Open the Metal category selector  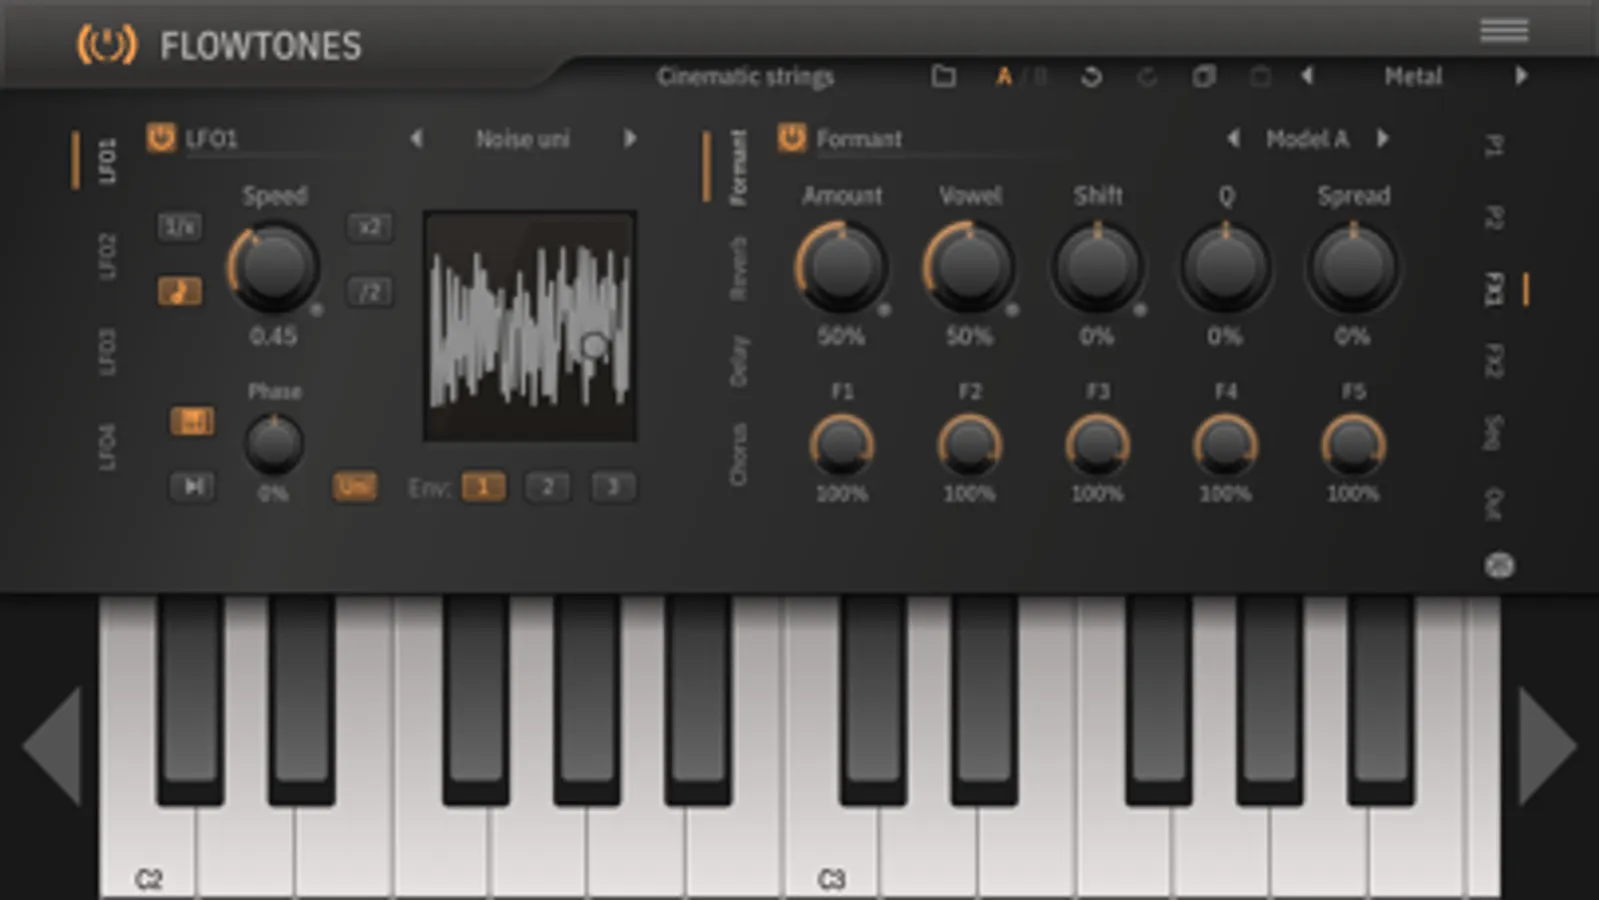pos(1413,76)
